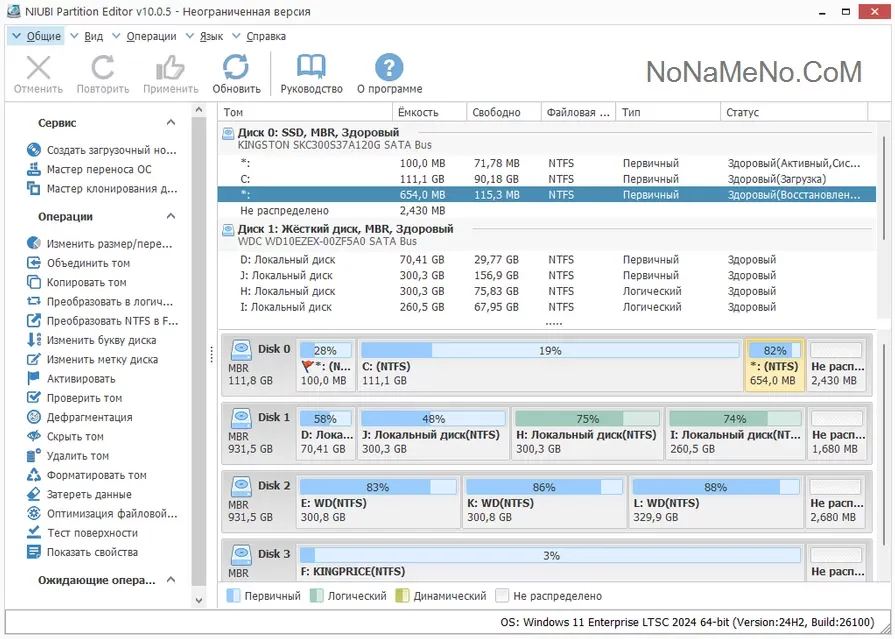Click Тест поверхности in the sidebar
The image size is (895, 639).
tap(92, 533)
